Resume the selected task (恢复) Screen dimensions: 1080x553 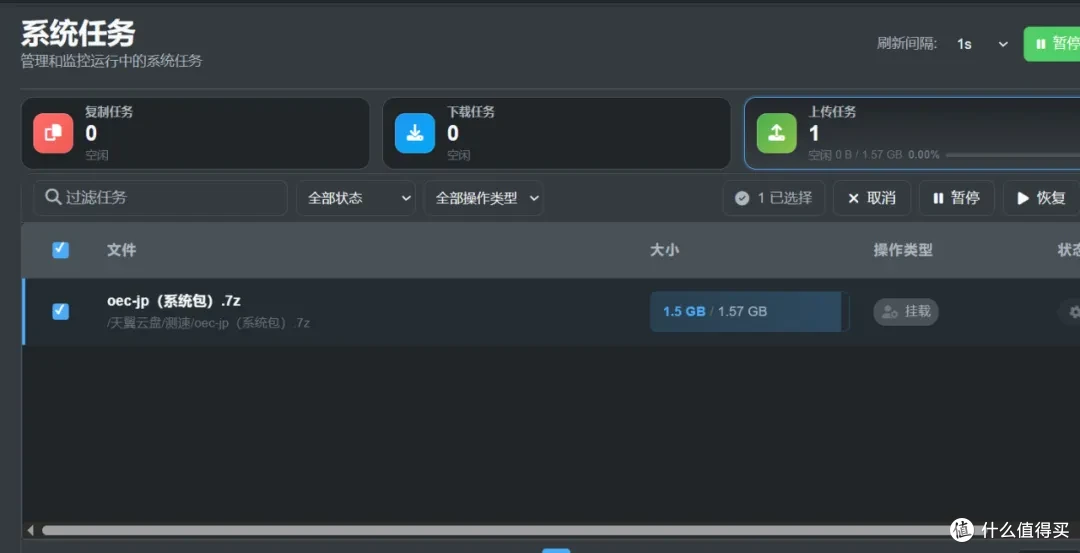[1041, 198]
